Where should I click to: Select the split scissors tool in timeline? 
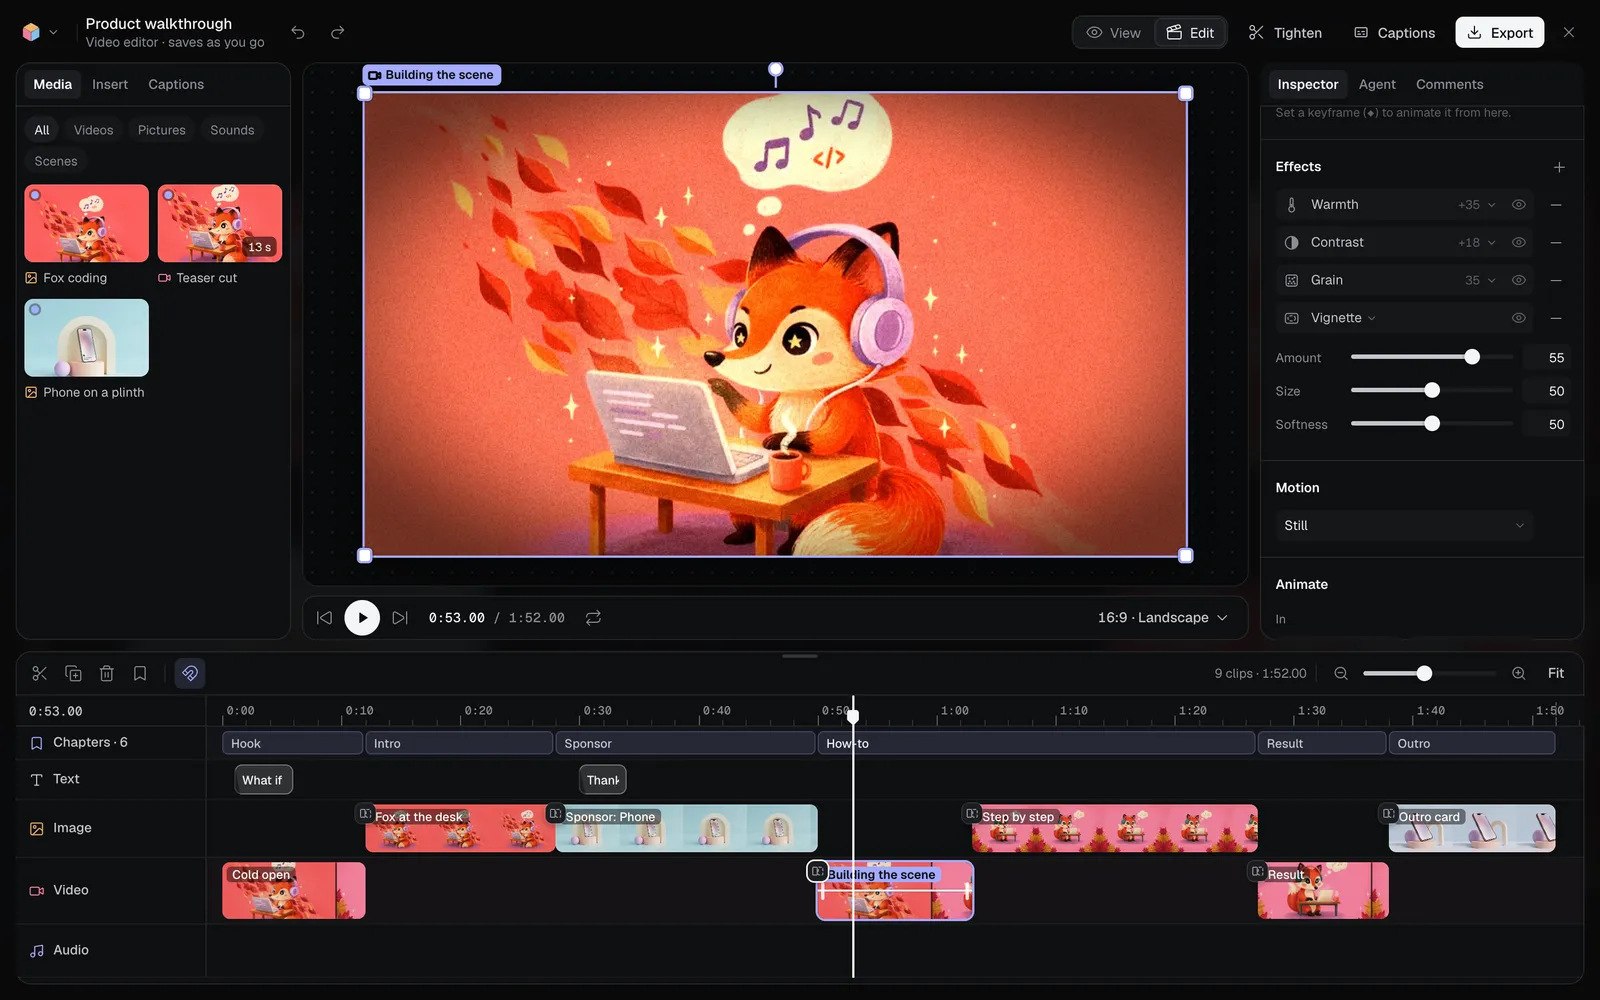40,673
